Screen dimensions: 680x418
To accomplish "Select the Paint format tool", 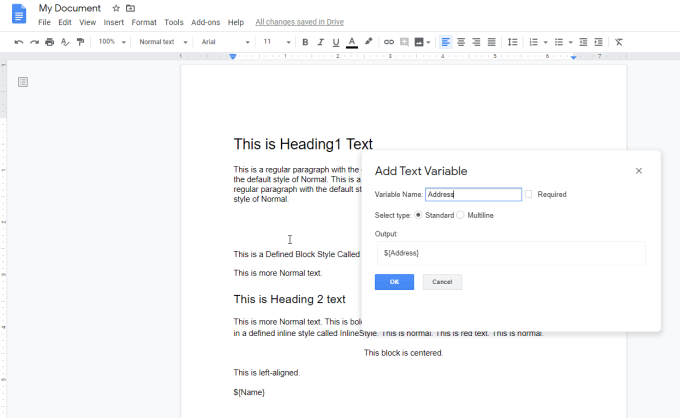I will pyautogui.click(x=80, y=42).
